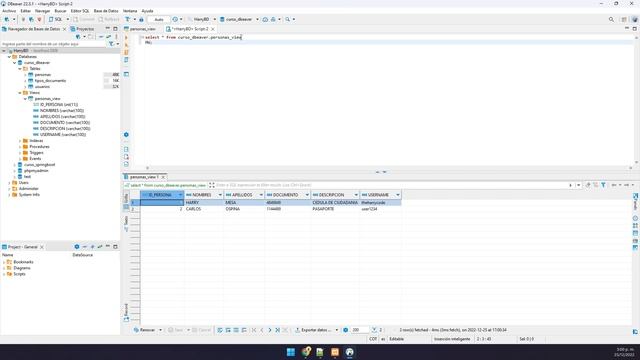Open the NOMBRES column header dropdown

tap(220, 195)
